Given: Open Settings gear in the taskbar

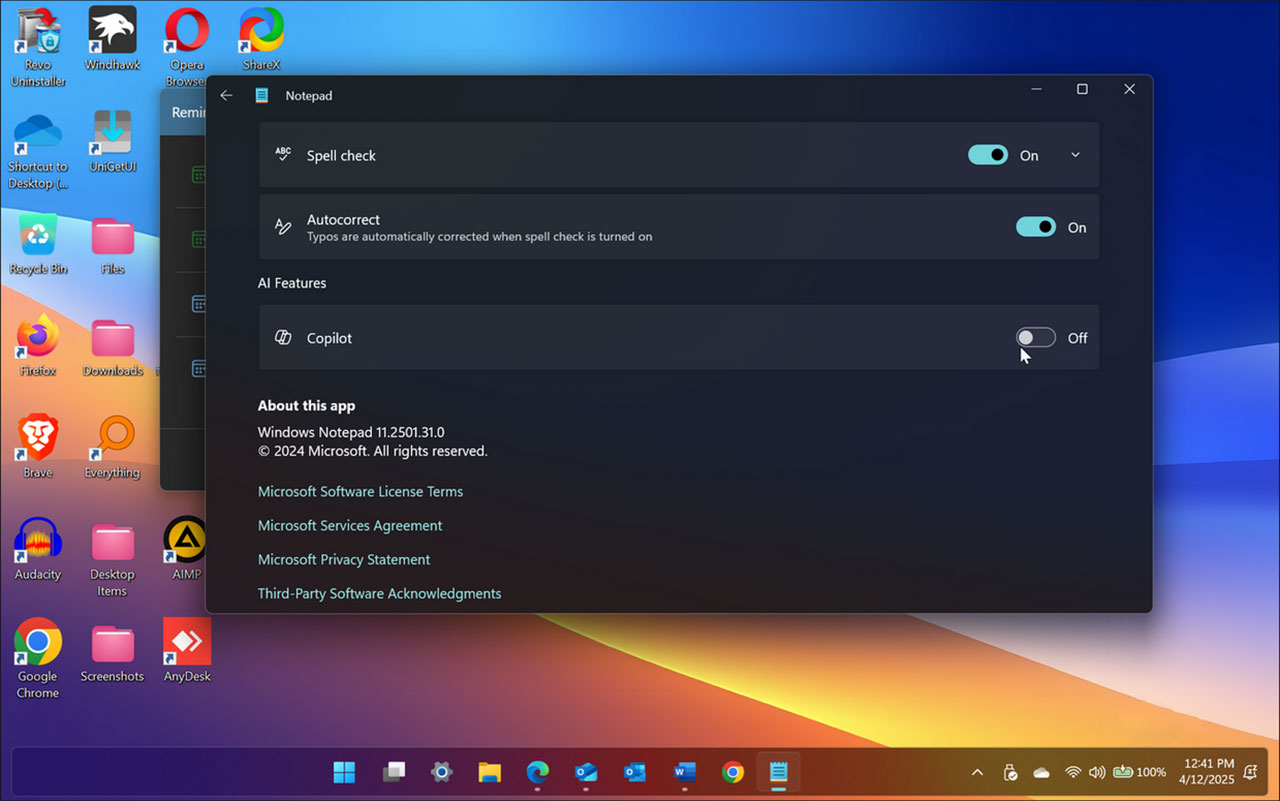Looking at the screenshot, I should tap(441, 772).
